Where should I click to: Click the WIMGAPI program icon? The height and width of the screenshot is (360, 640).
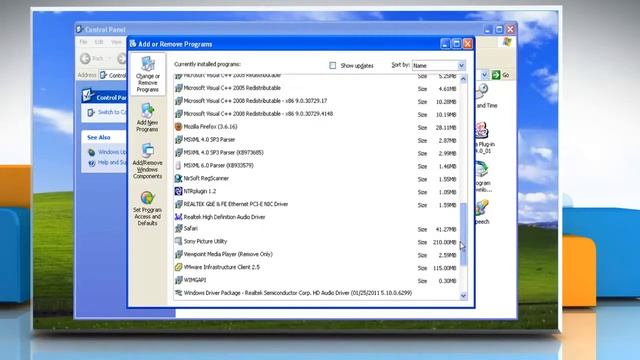(178, 280)
